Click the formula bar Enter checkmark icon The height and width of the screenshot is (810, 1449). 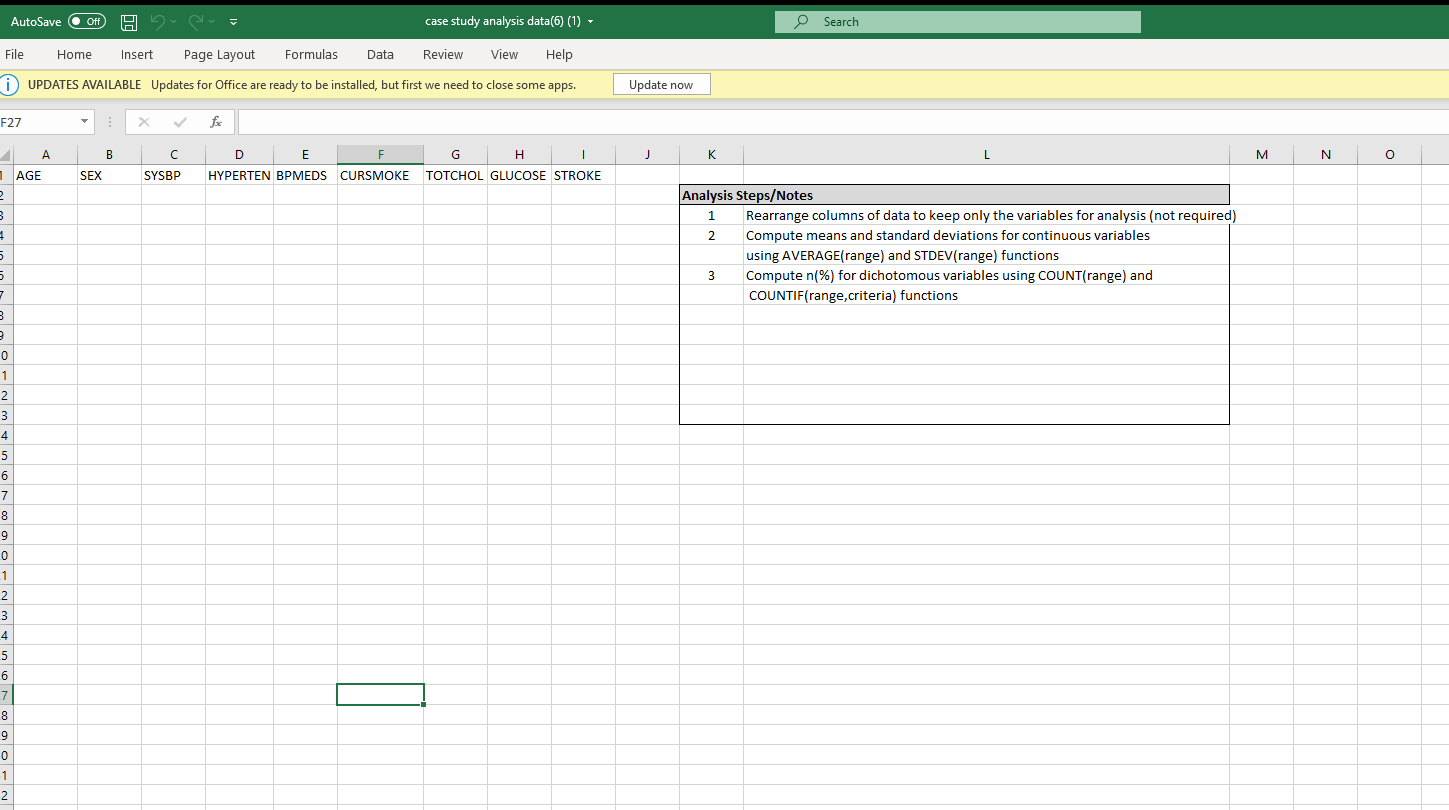point(179,122)
